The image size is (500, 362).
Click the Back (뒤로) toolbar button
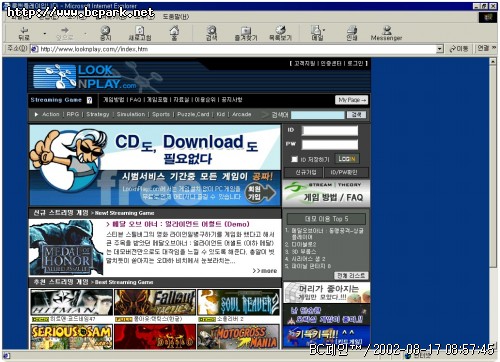[x=24, y=33]
